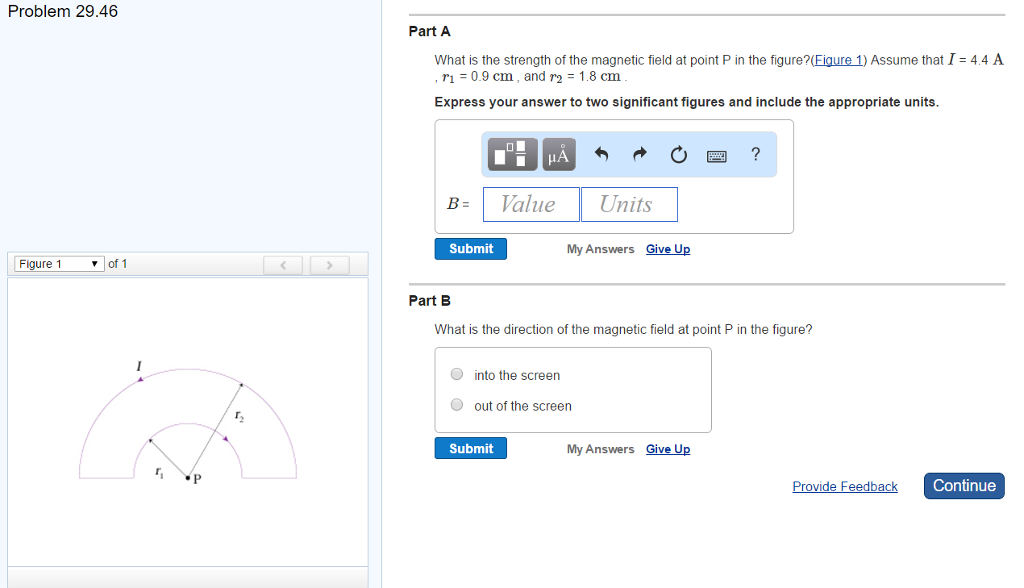Open My Answers for Part A

pyautogui.click(x=600, y=249)
